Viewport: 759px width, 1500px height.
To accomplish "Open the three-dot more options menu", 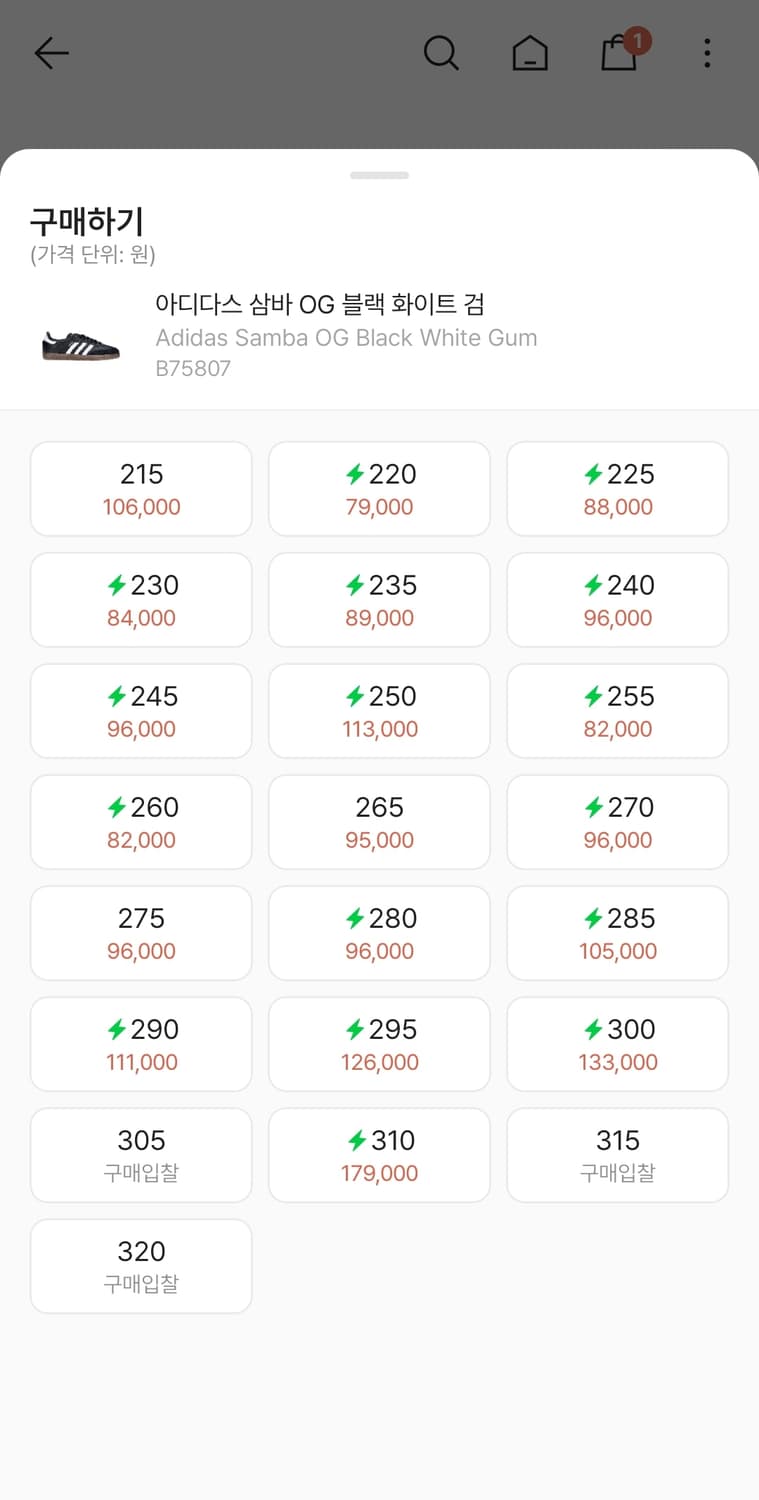I will pos(707,53).
